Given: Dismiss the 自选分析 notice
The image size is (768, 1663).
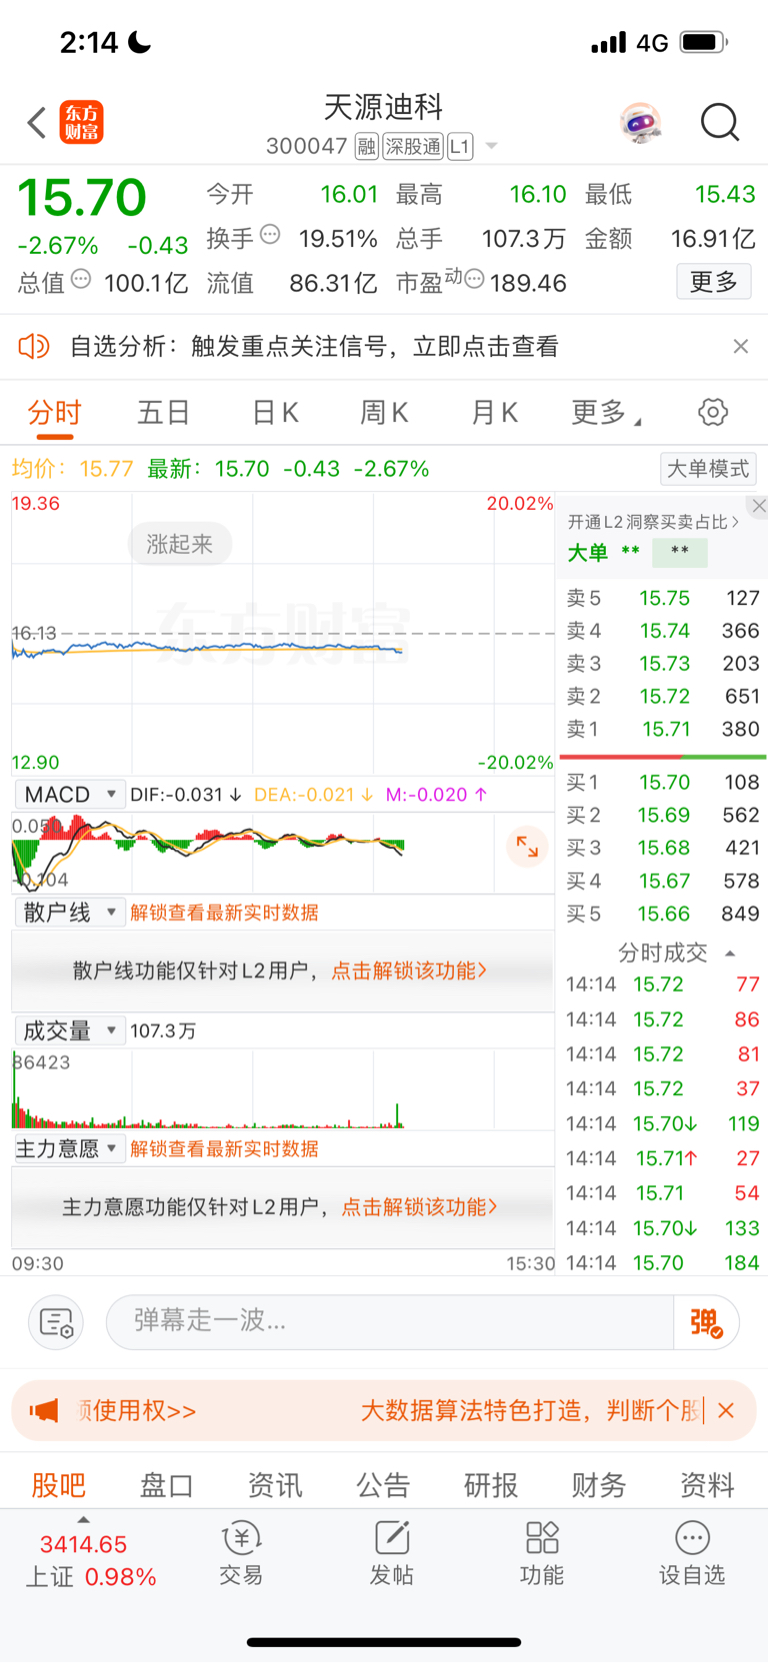Looking at the screenshot, I should pos(741,347).
